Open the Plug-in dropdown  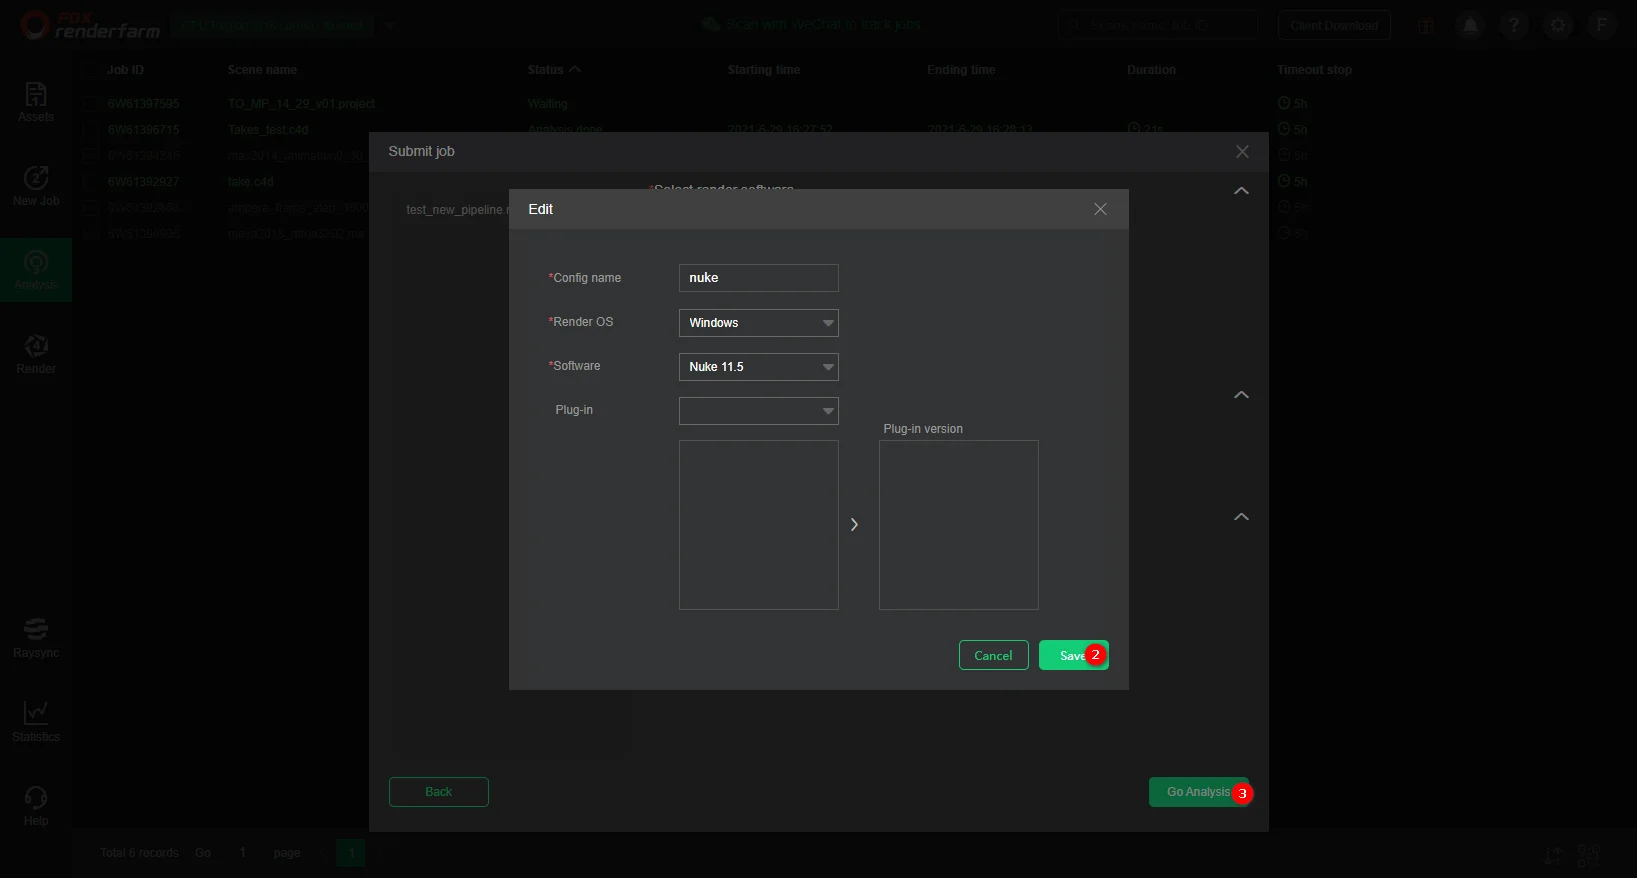coord(759,411)
